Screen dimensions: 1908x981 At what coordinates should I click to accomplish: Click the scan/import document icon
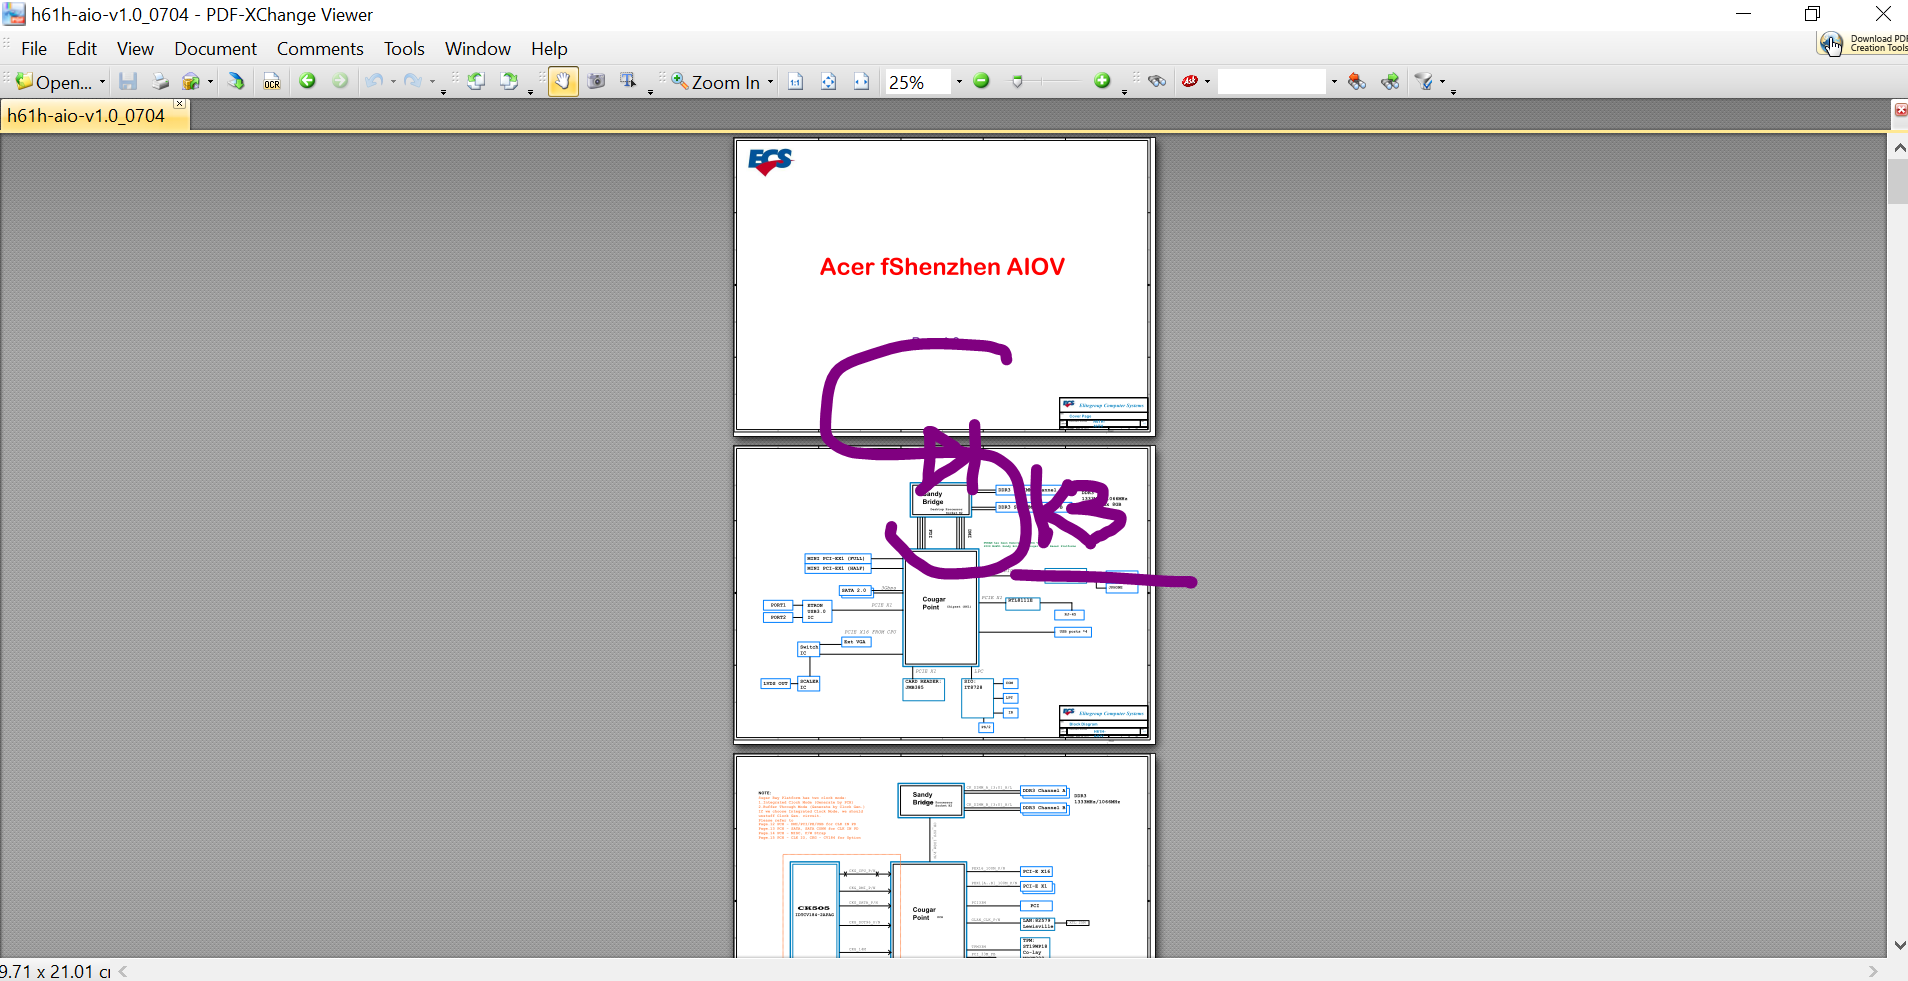(x=236, y=82)
